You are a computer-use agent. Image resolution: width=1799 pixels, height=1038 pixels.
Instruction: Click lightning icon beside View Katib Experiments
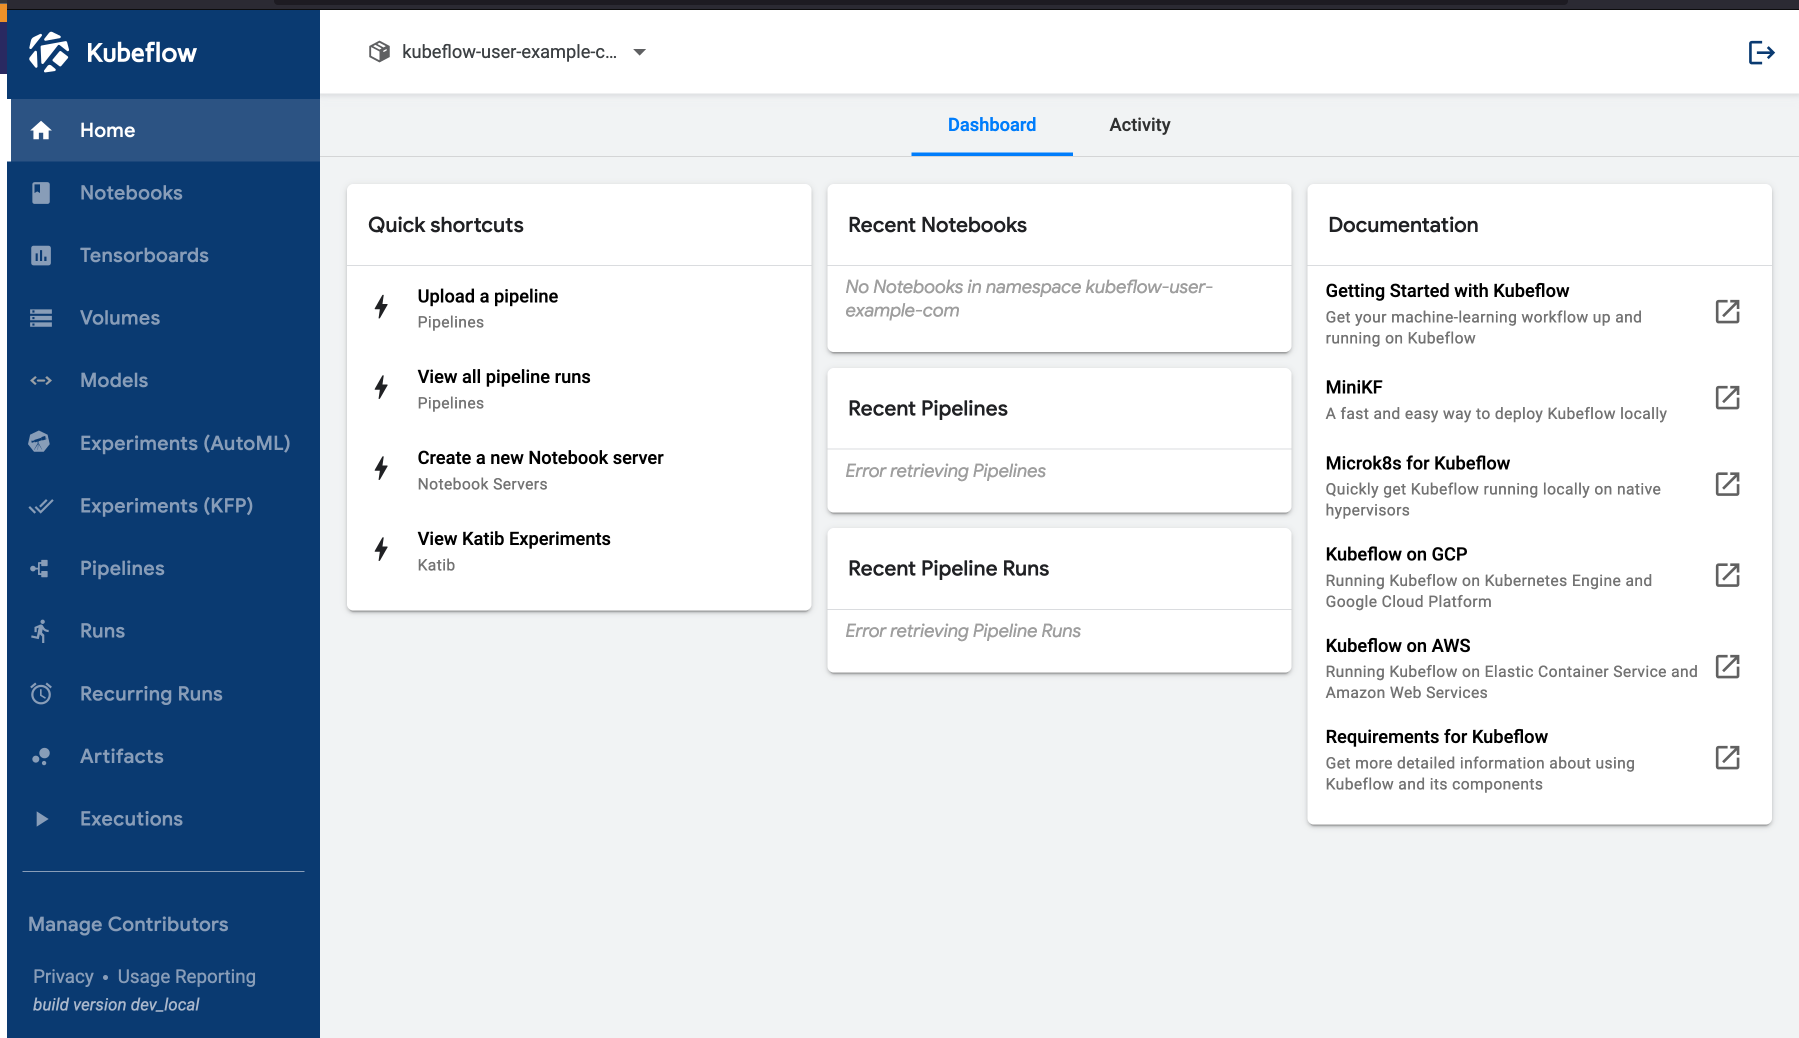[x=381, y=549]
